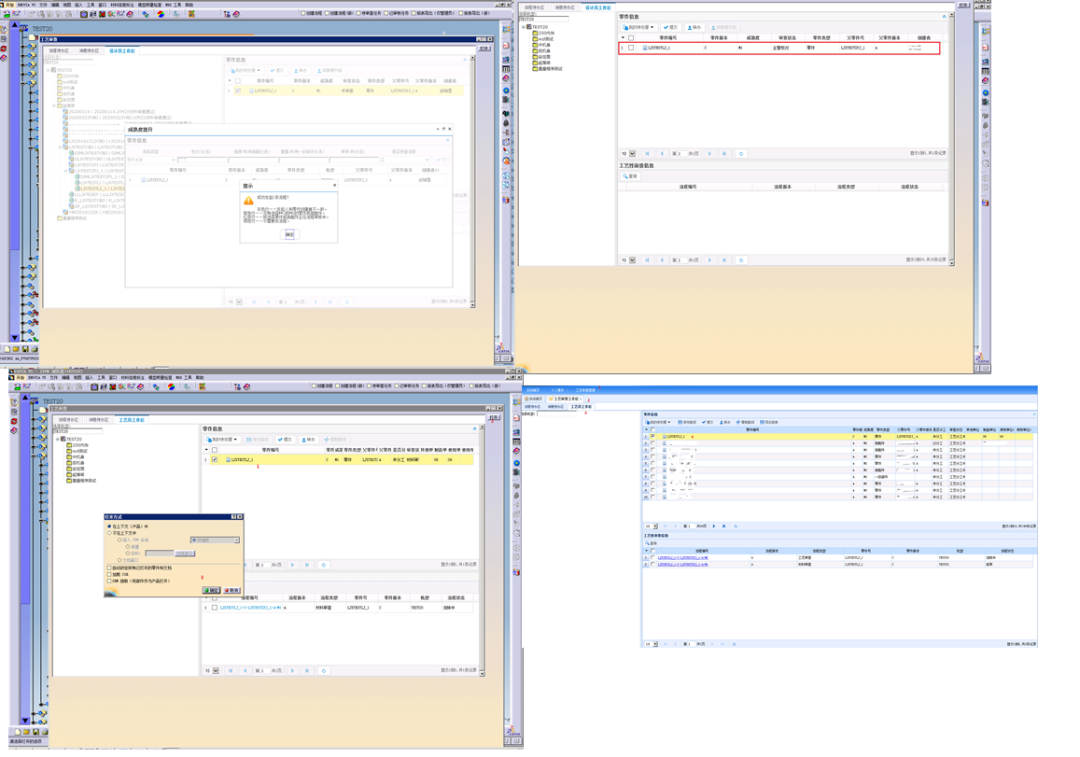
Task: Tick the last checkbox below 加载 CGR in the bottom-left dialog
Action: tap(109, 581)
